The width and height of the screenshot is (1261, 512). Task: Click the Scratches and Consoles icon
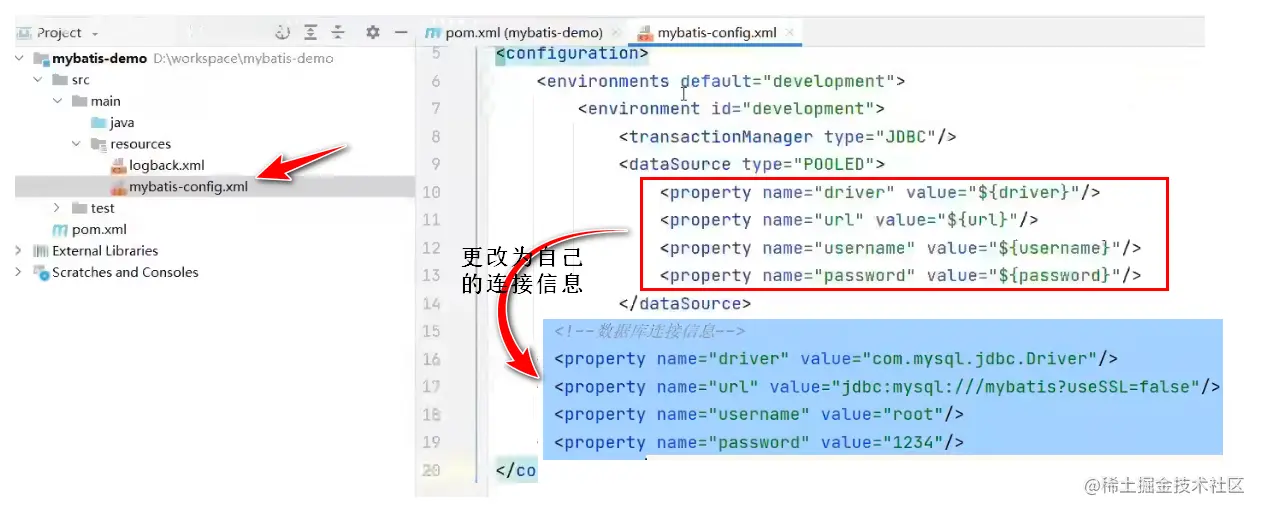tap(41, 272)
